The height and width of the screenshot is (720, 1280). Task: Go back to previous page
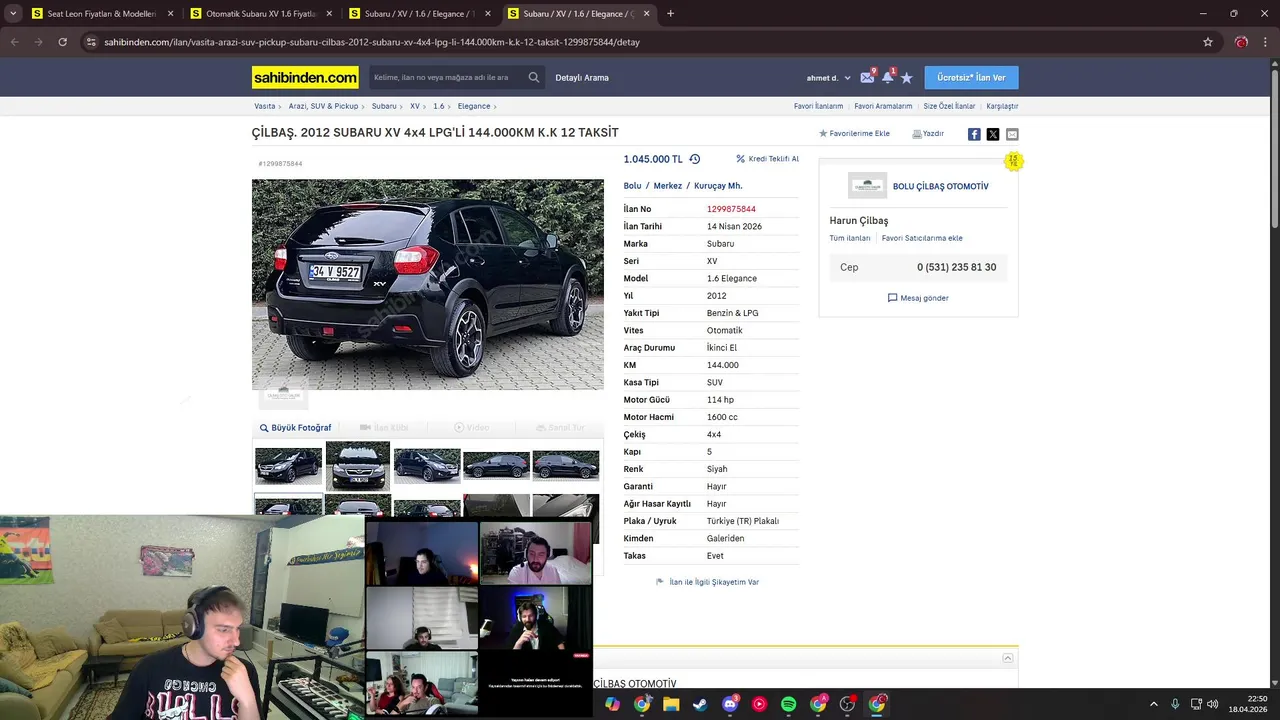[x=14, y=42]
